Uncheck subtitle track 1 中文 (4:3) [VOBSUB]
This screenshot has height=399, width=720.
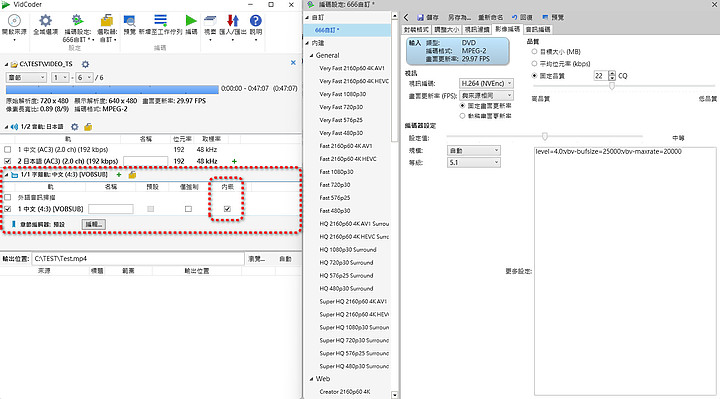click(x=8, y=209)
